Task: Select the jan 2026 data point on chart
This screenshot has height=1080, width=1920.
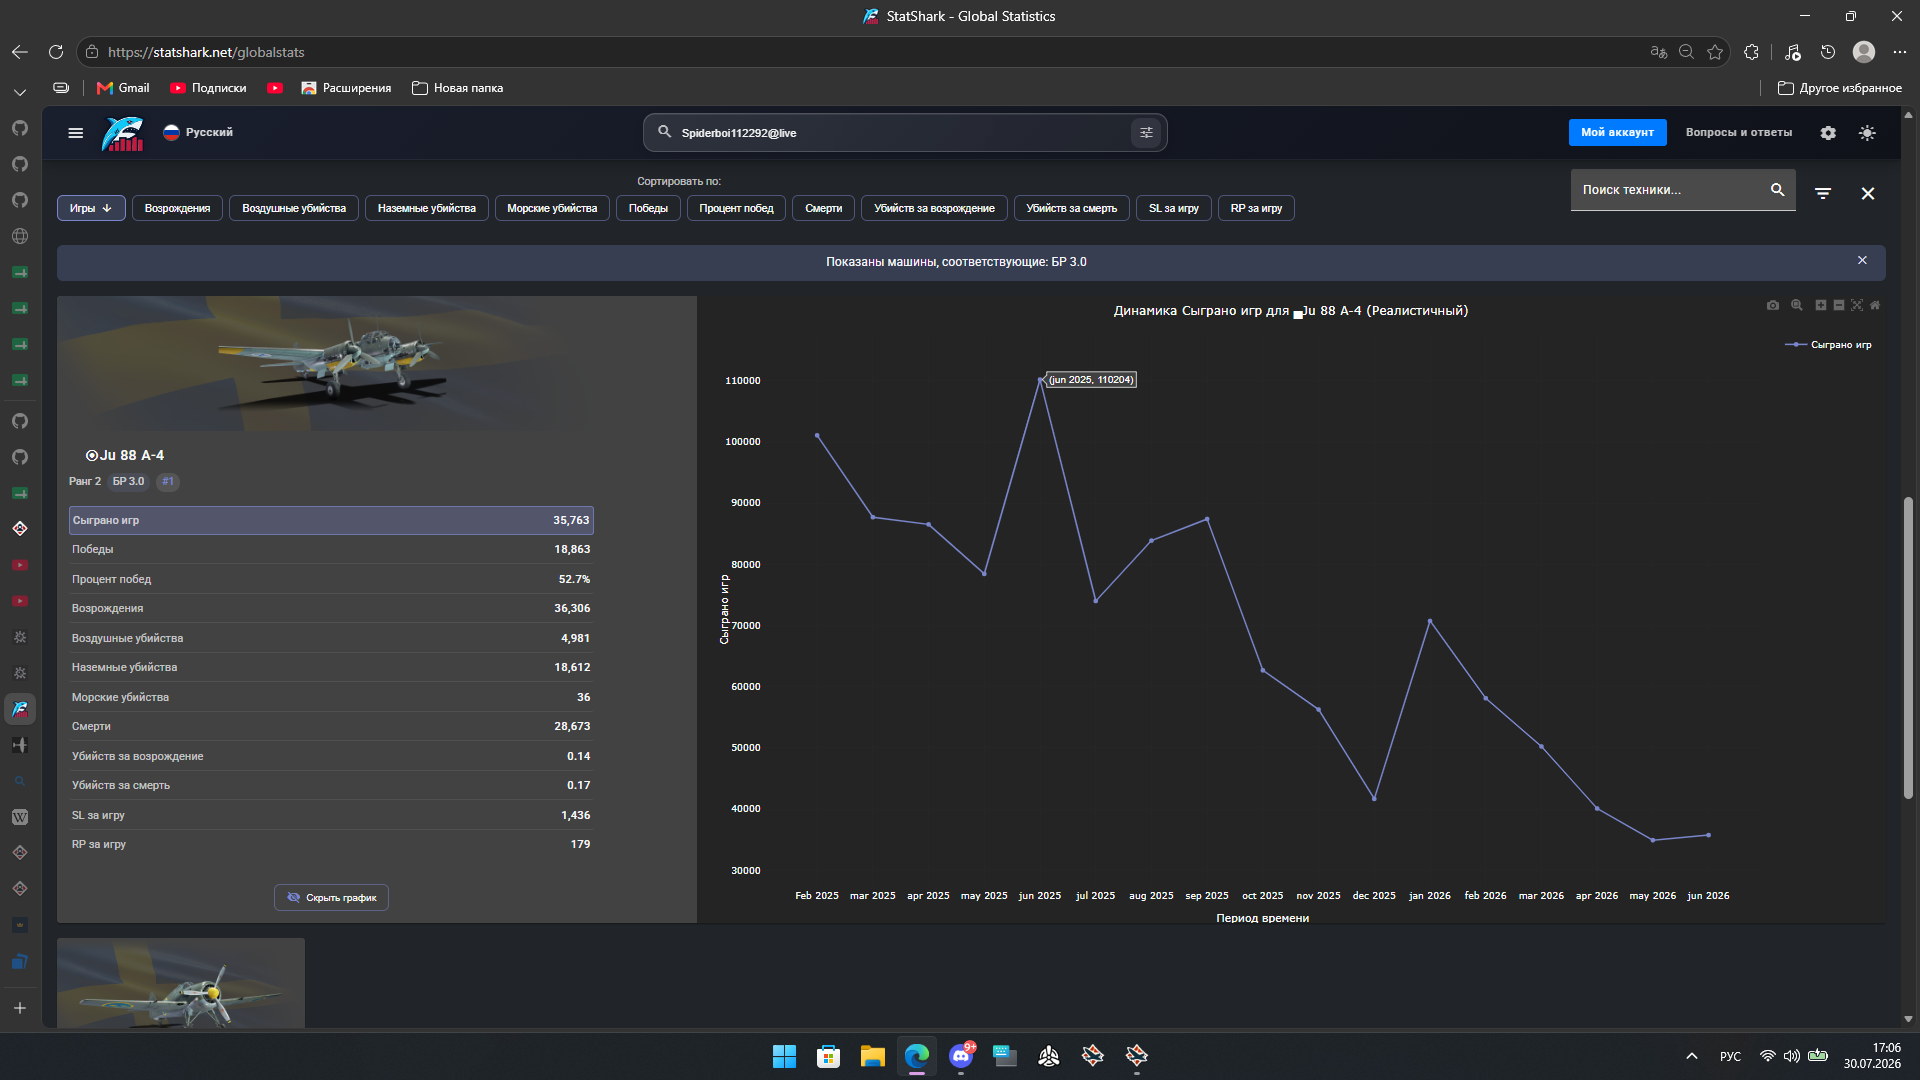Action: click(1430, 621)
